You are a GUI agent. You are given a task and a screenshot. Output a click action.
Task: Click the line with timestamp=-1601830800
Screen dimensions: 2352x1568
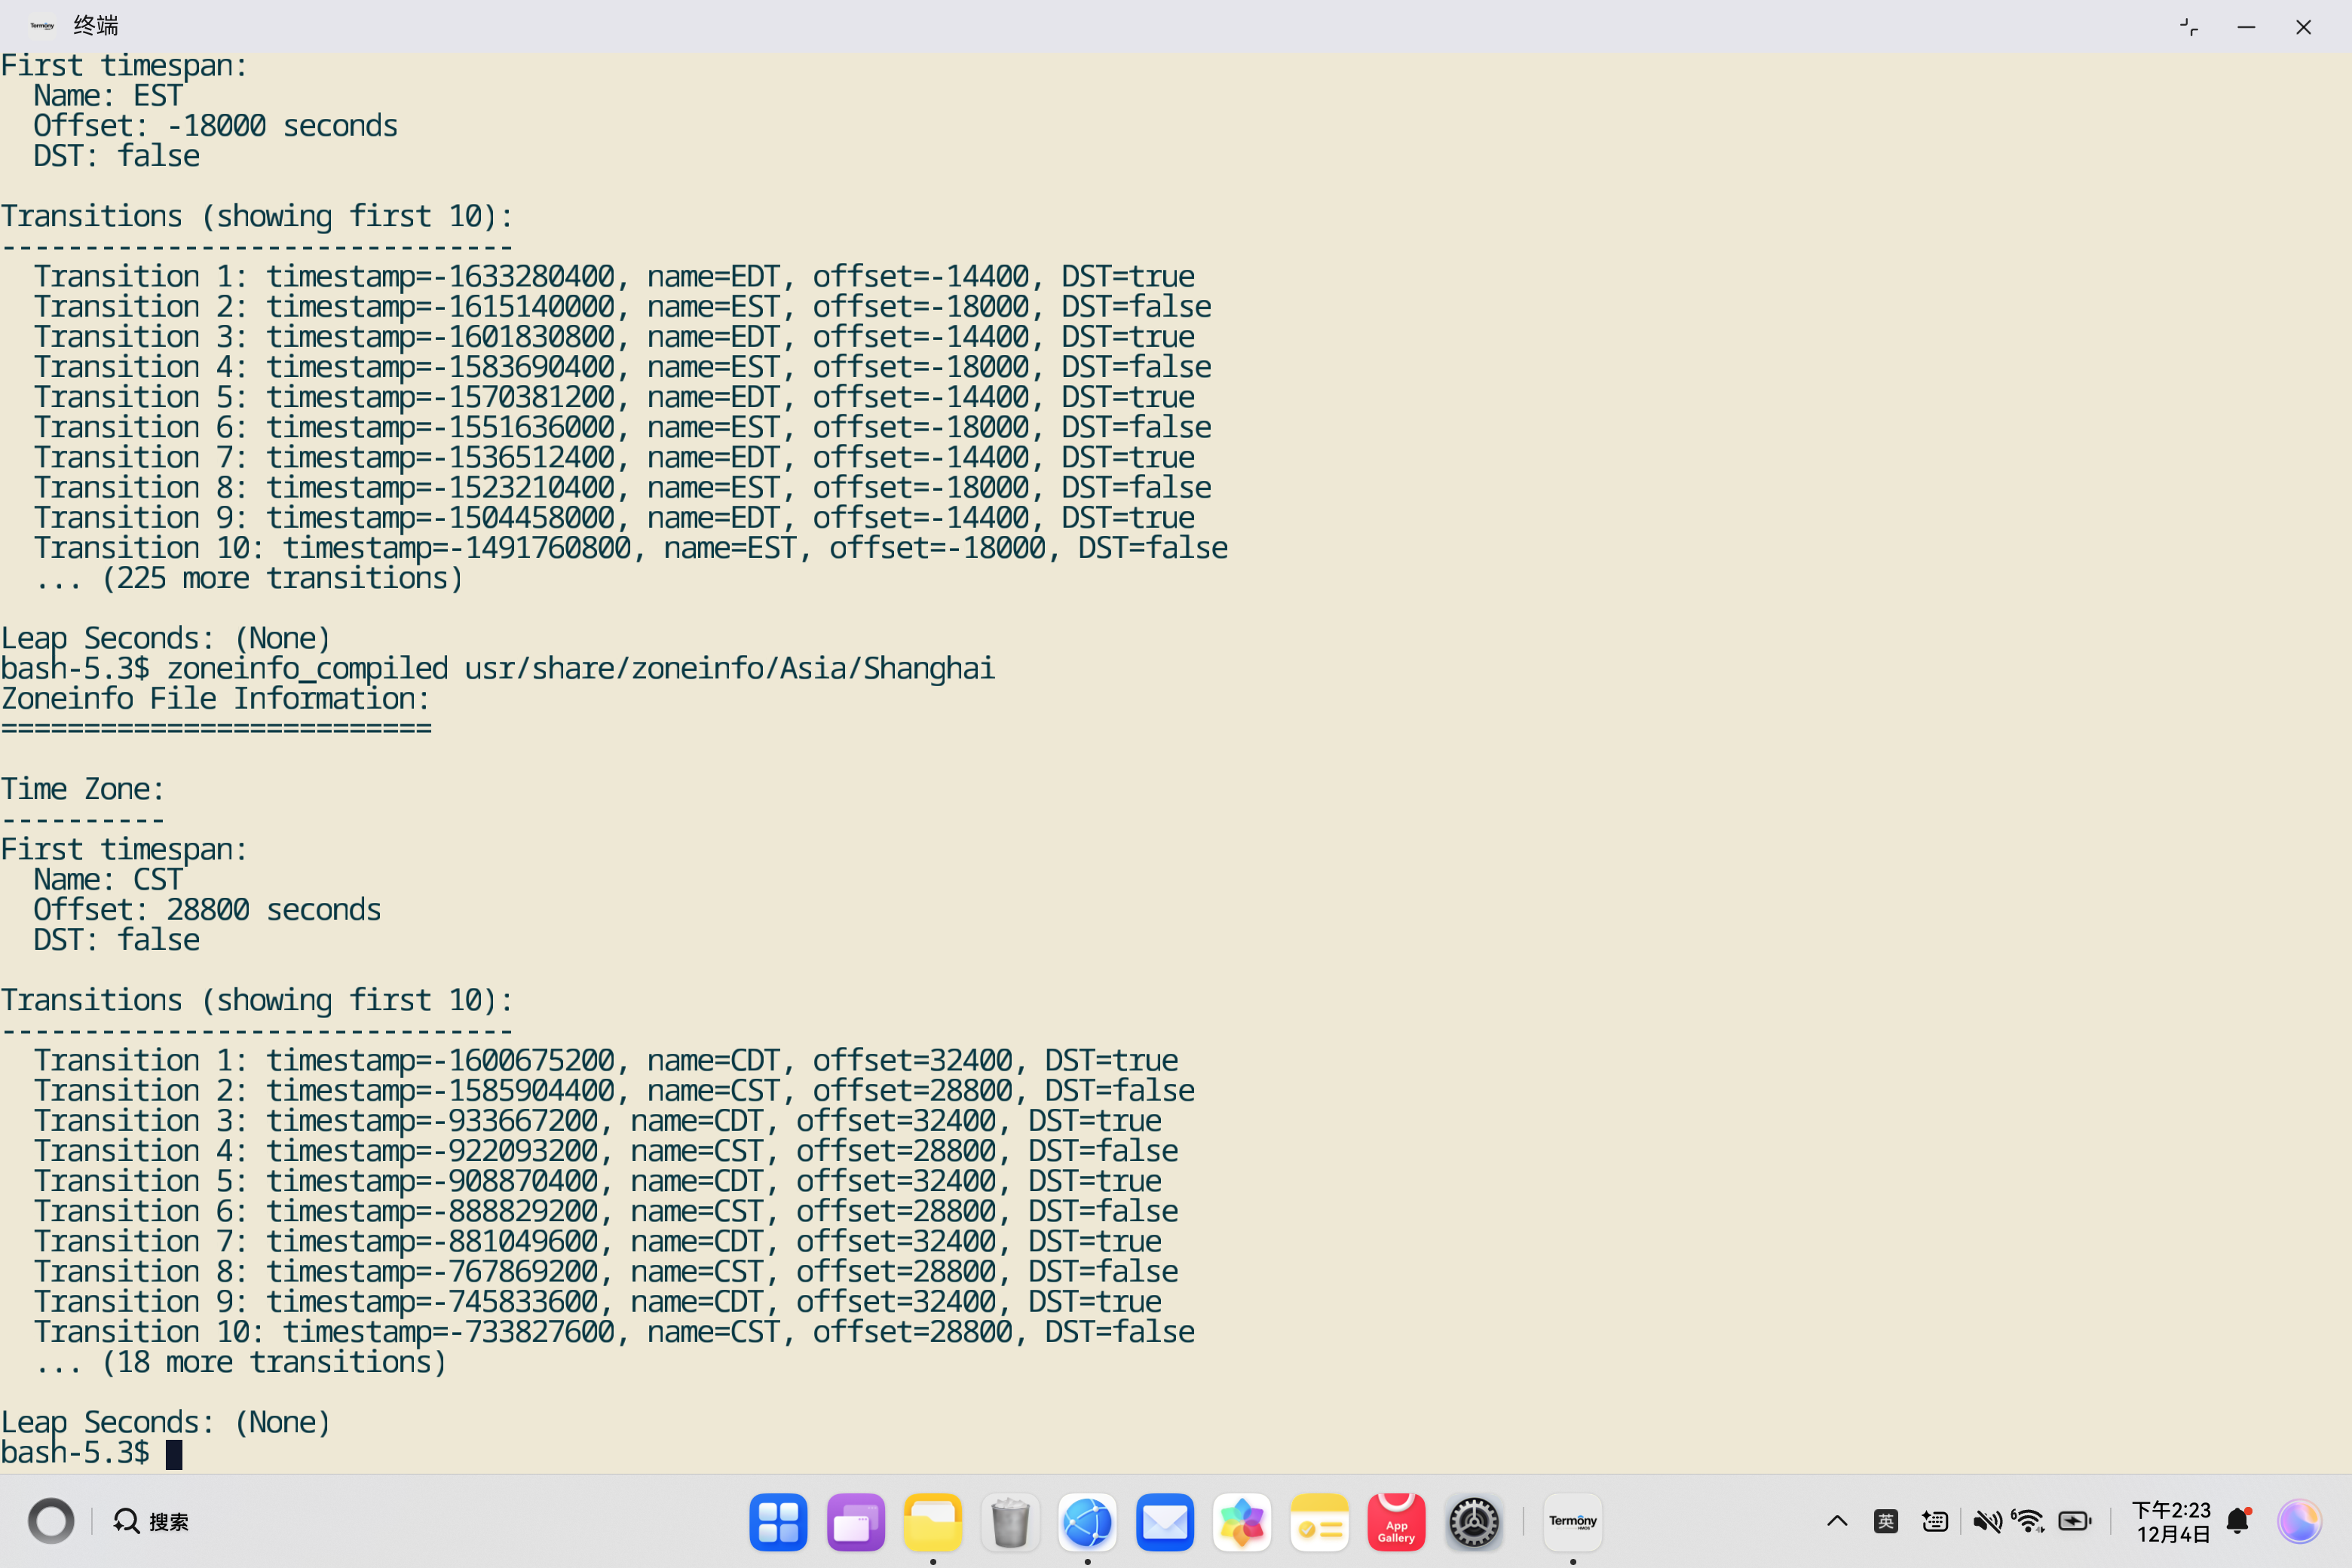coord(614,336)
